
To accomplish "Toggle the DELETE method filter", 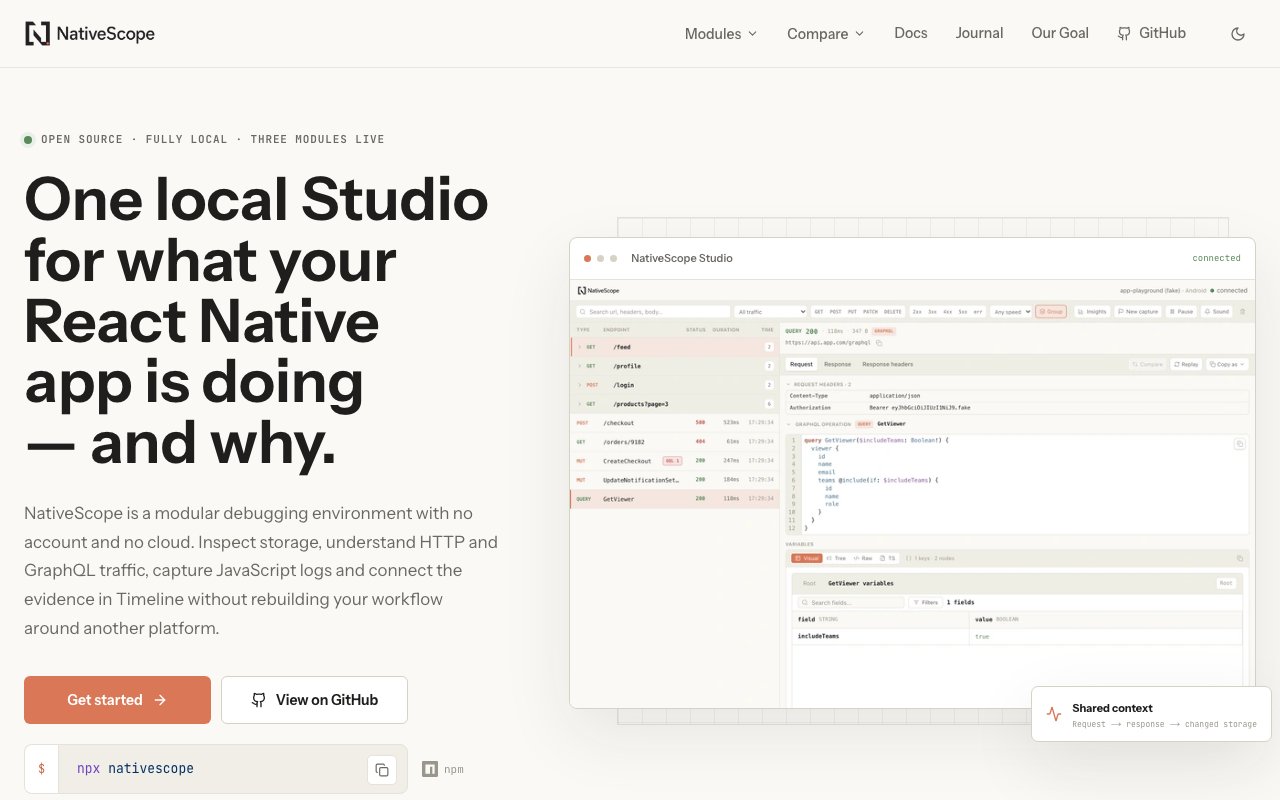I will 893,312.
